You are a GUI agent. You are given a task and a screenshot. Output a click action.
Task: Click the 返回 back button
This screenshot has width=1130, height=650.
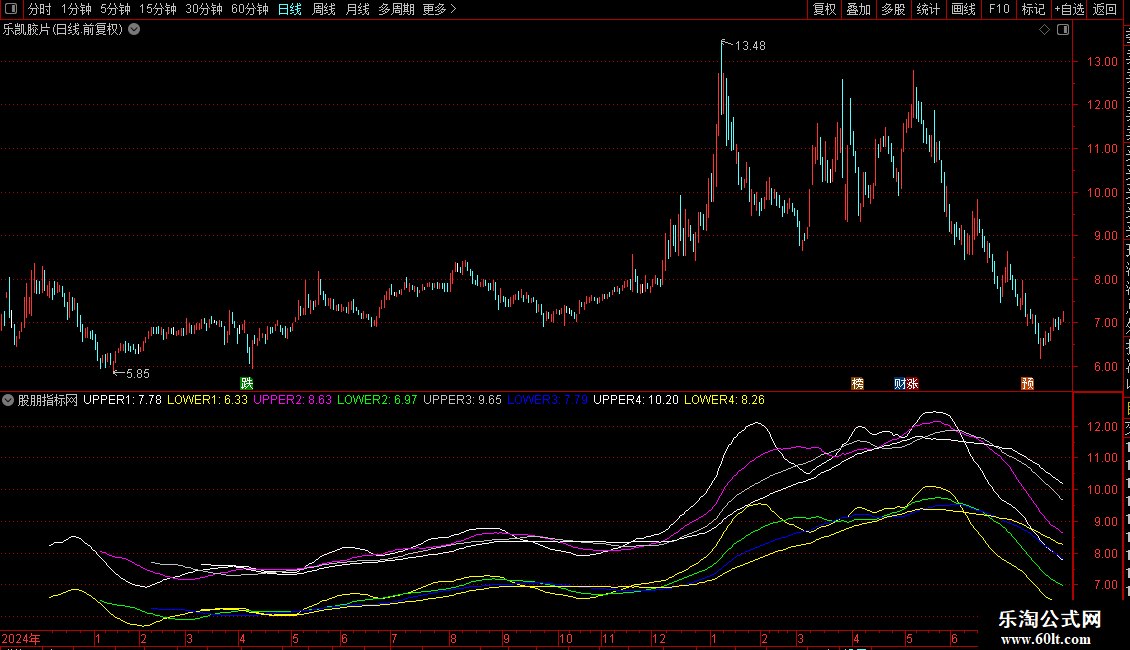1104,9
